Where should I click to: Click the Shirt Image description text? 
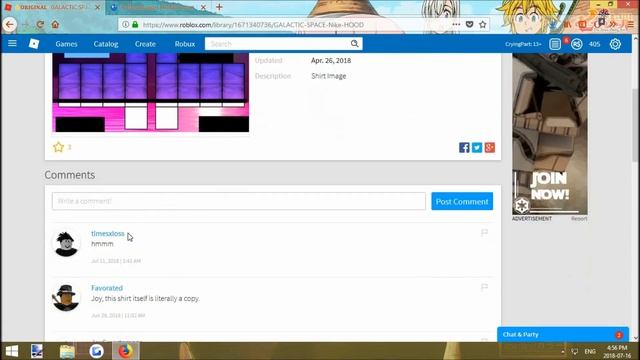(x=329, y=76)
